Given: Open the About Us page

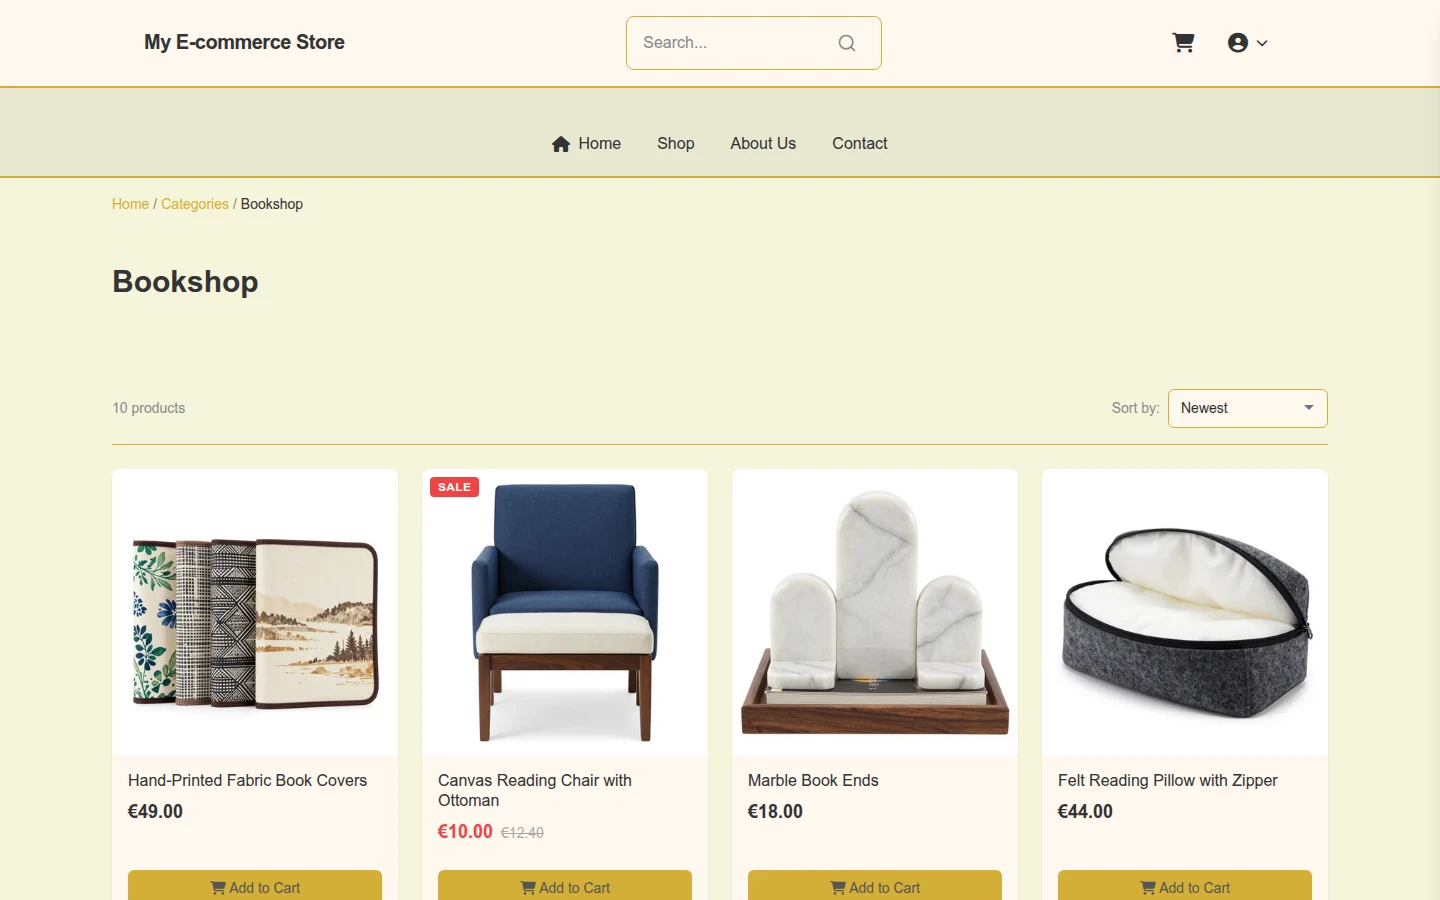Looking at the screenshot, I should click(763, 144).
